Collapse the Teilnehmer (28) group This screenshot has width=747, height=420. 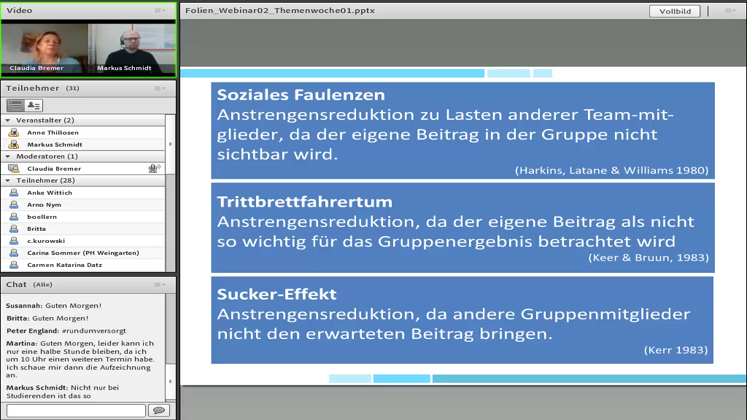[8, 180]
